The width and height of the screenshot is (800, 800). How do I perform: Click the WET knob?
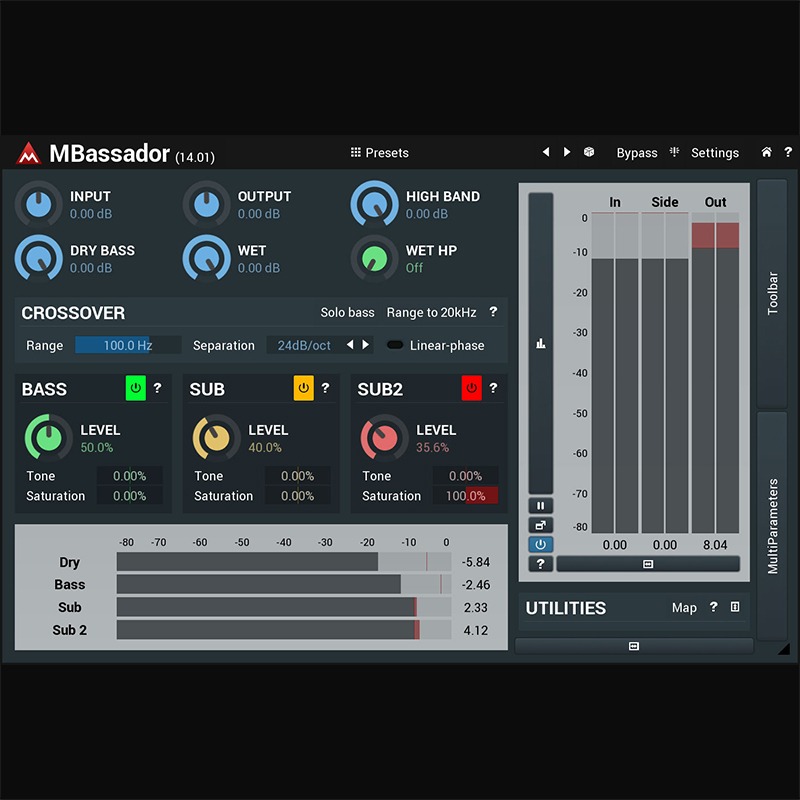(207, 259)
